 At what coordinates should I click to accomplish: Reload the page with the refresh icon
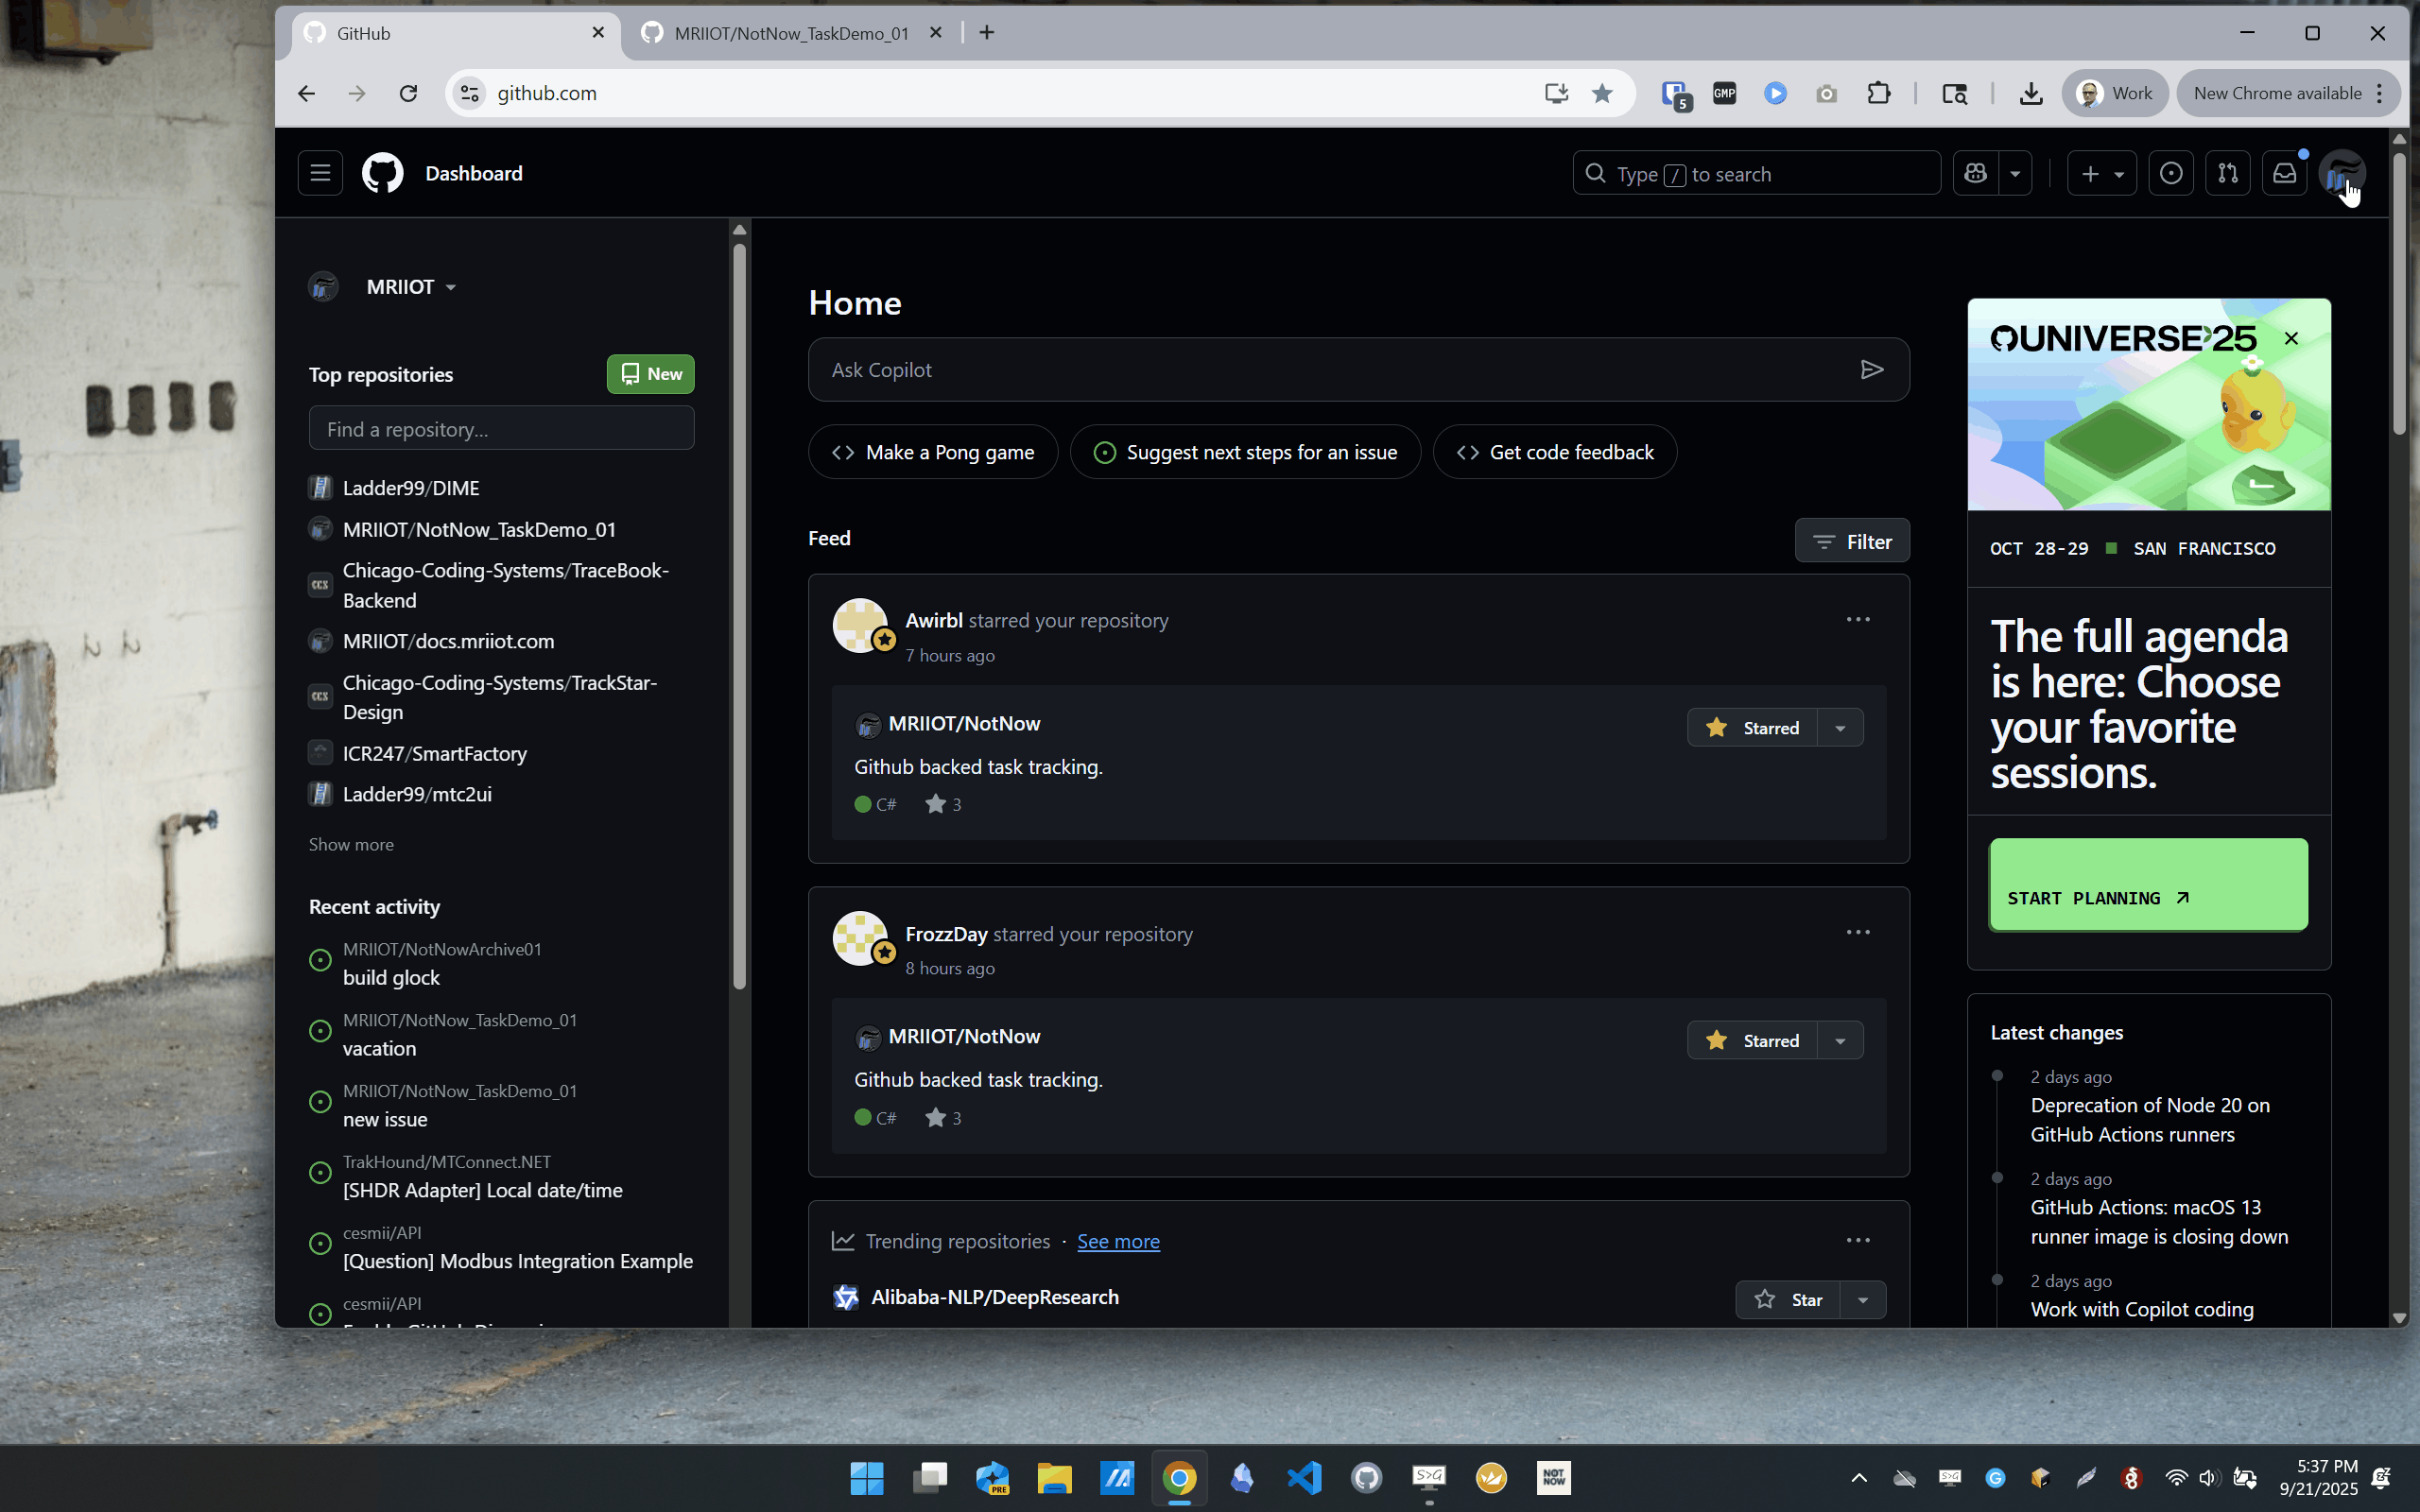[x=408, y=93]
